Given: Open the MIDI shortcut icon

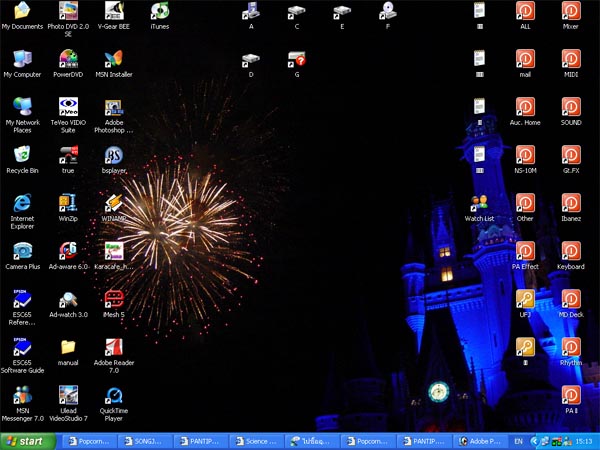Looking at the screenshot, I should point(571,59).
